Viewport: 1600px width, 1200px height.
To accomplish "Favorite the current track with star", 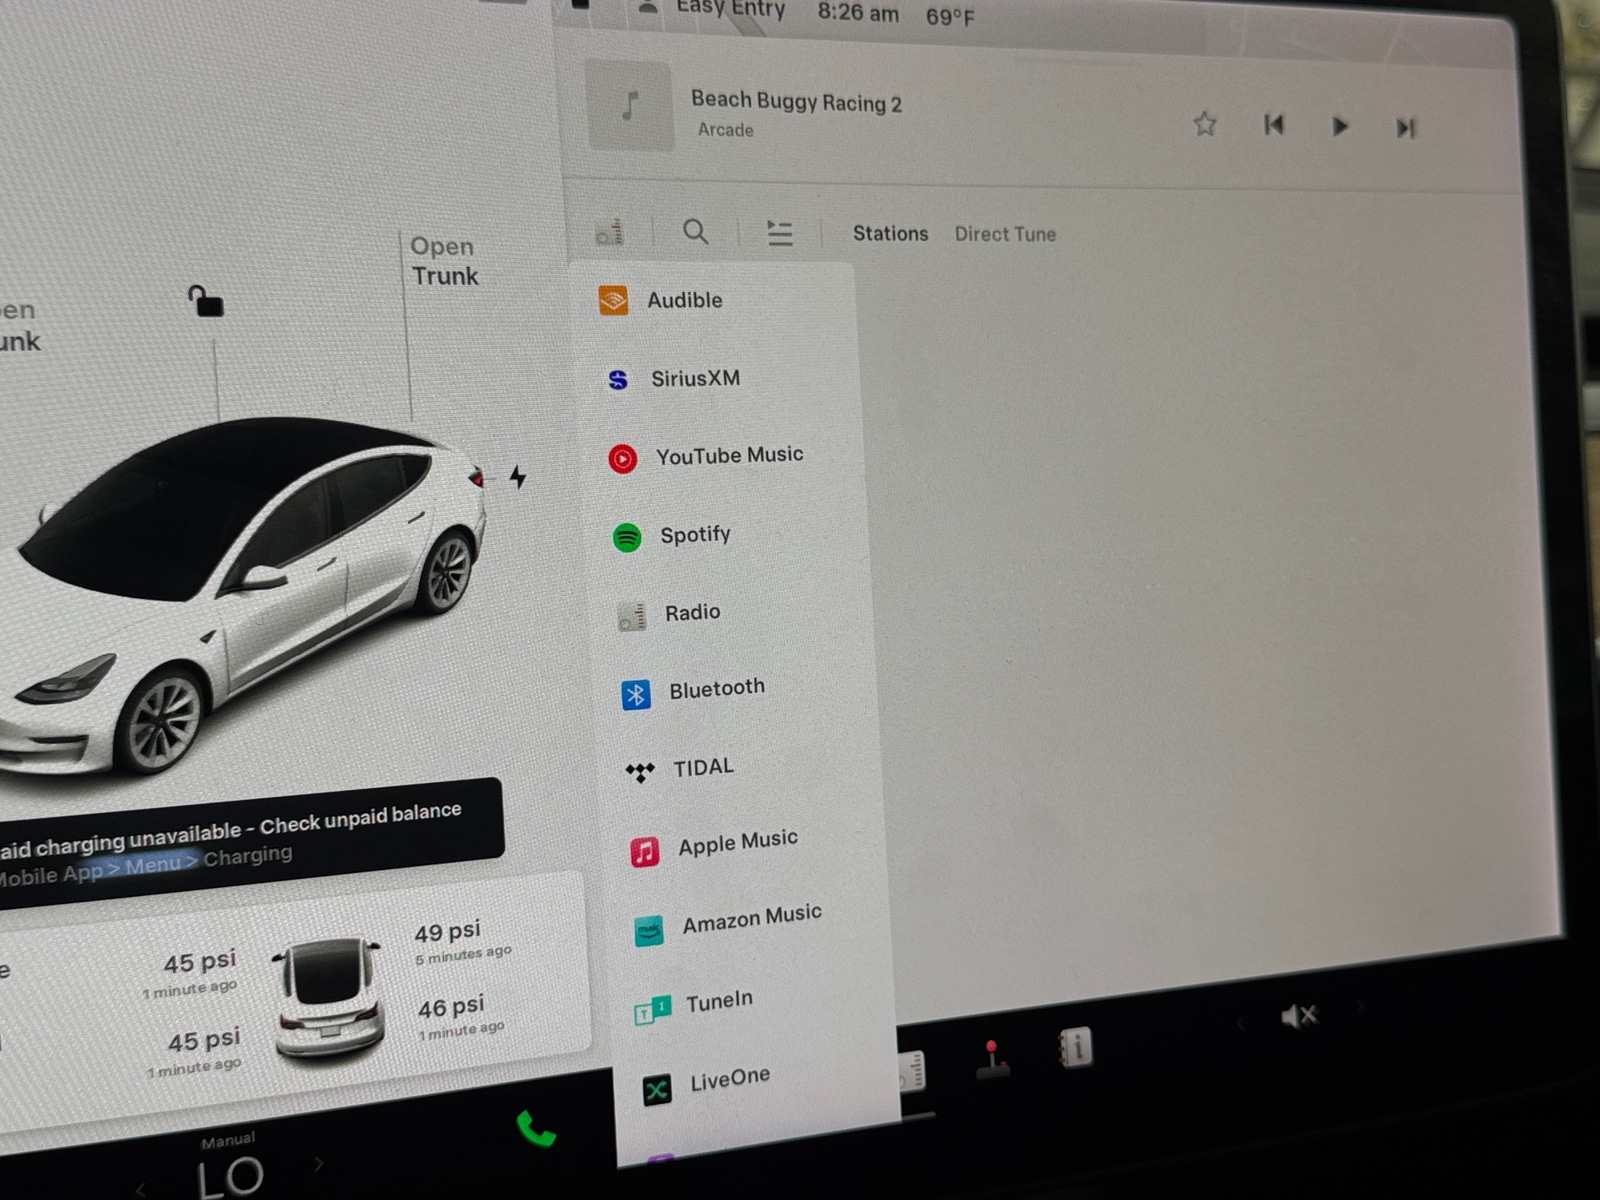I will 1205,124.
